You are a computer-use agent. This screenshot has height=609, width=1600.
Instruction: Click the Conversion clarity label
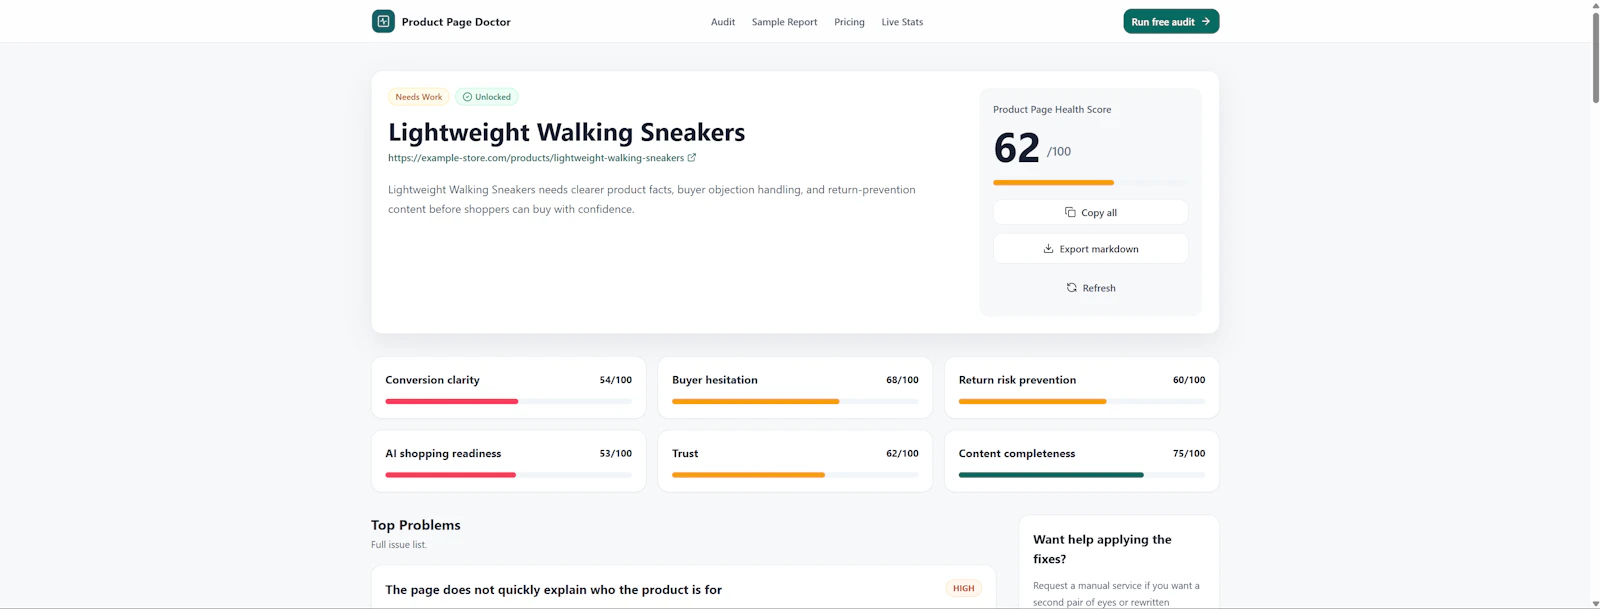click(x=432, y=380)
